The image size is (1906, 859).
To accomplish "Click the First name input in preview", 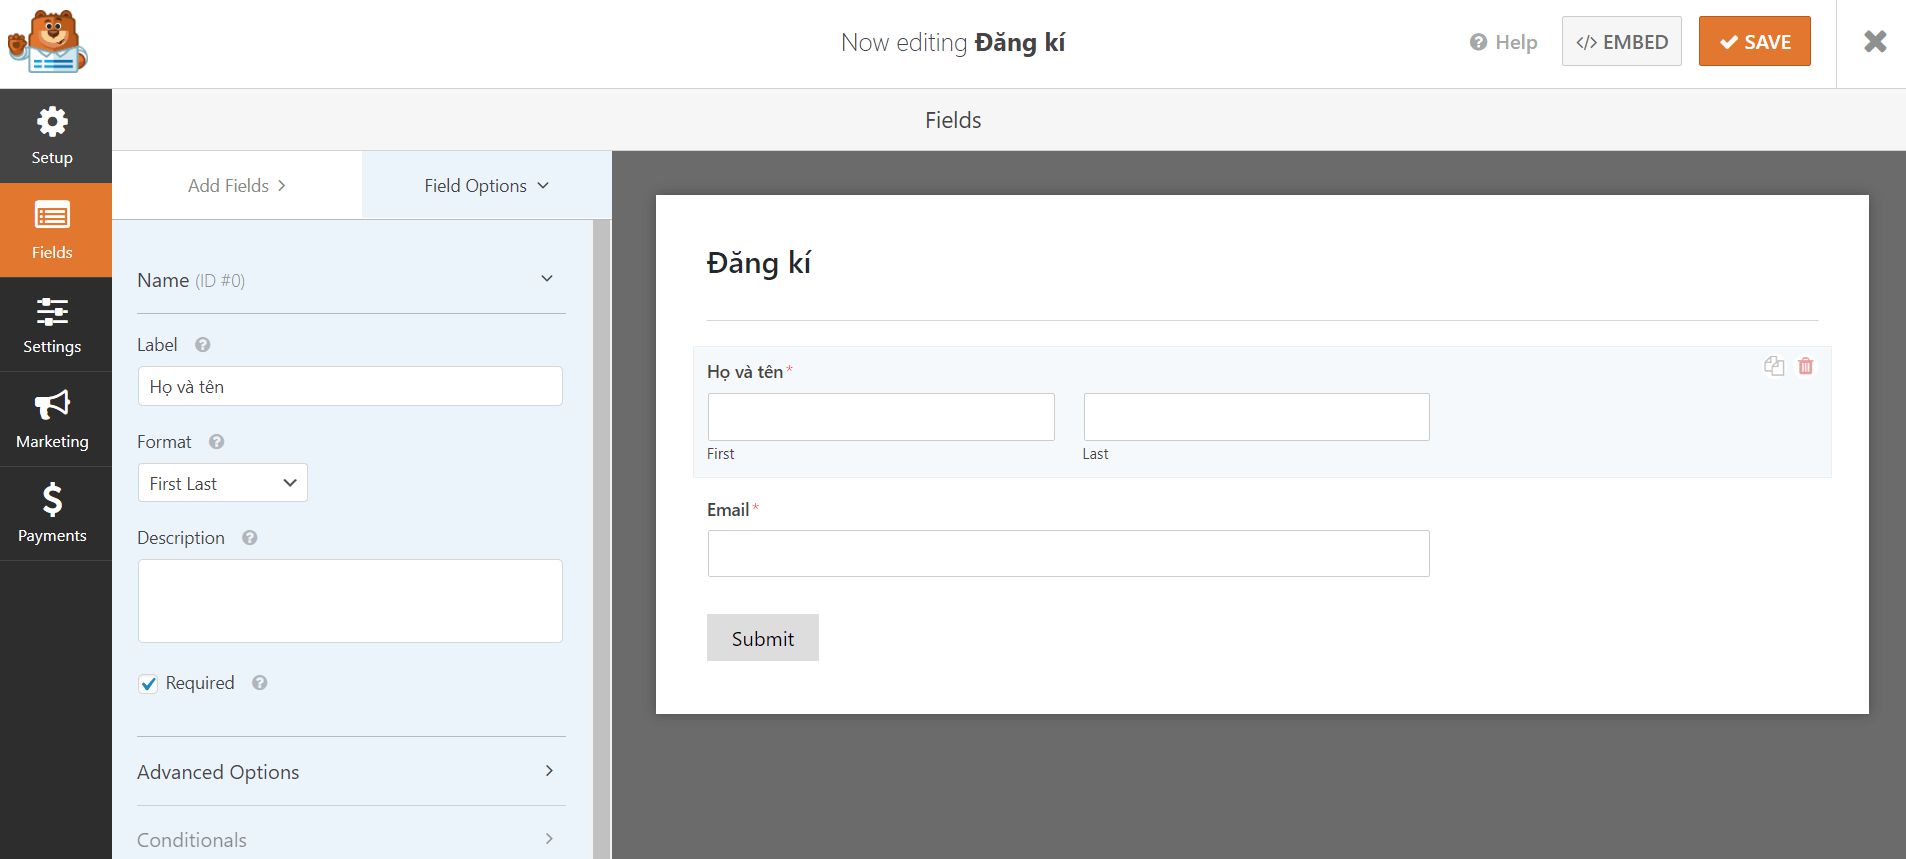I will (x=881, y=417).
